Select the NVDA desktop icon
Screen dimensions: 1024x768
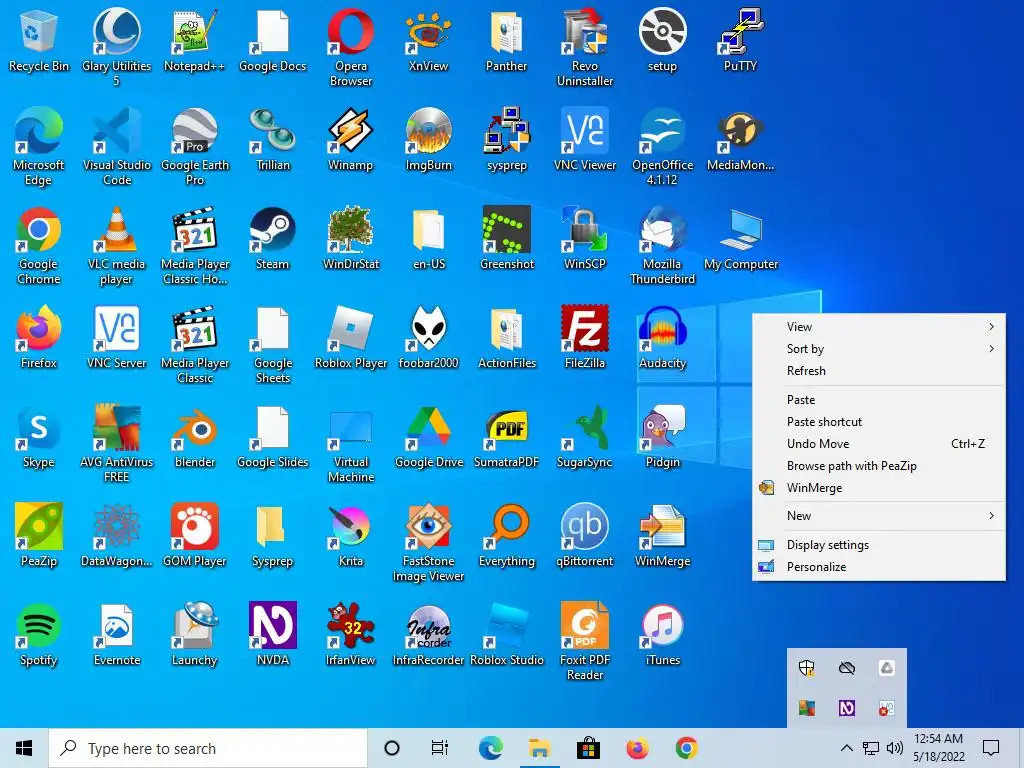coord(272,635)
